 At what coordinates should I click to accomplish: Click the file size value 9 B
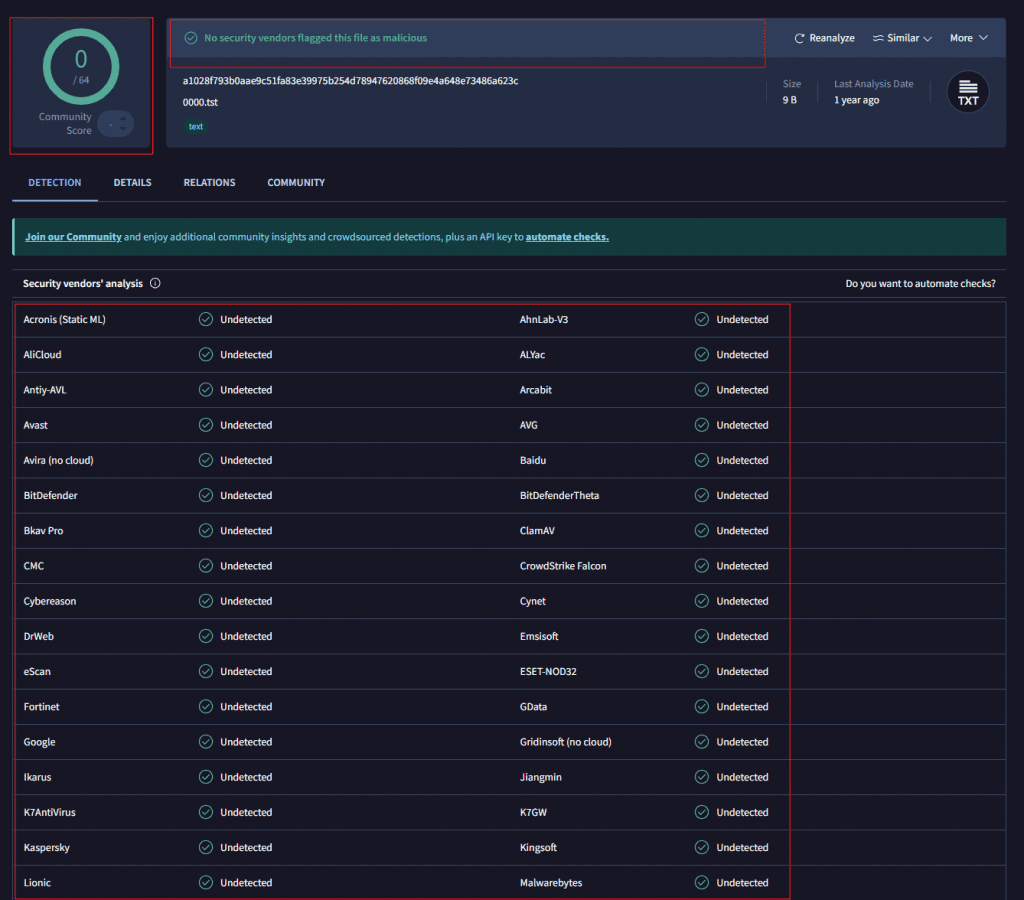tap(790, 100)
